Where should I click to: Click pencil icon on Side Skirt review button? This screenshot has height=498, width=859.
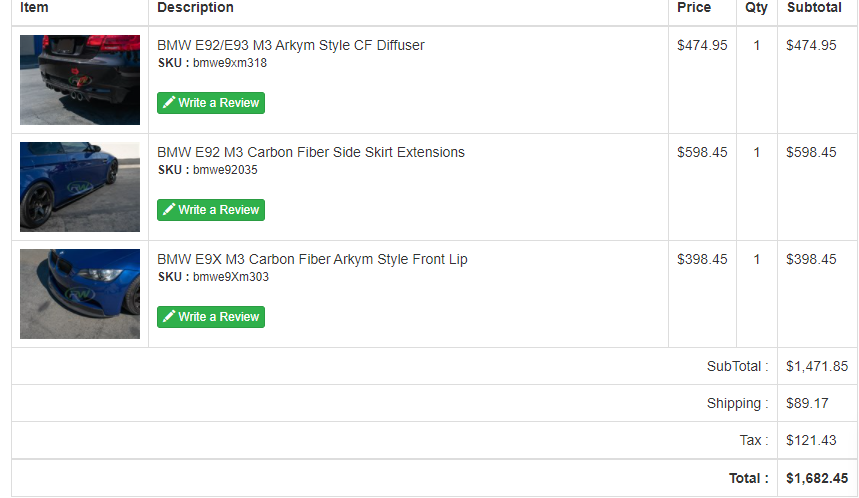(x=169, y=209)
